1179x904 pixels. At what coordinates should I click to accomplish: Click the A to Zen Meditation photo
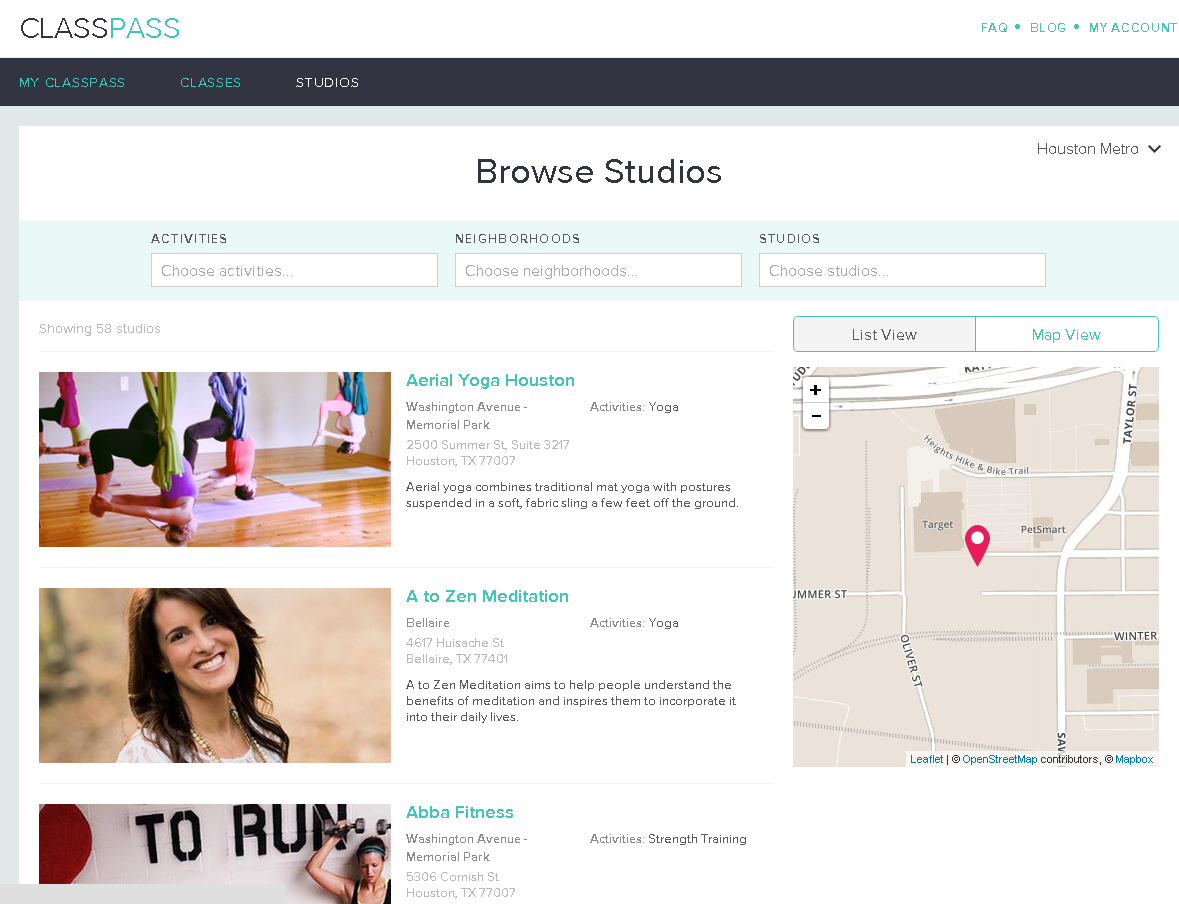pyautogui.click(x=215, y=675)
